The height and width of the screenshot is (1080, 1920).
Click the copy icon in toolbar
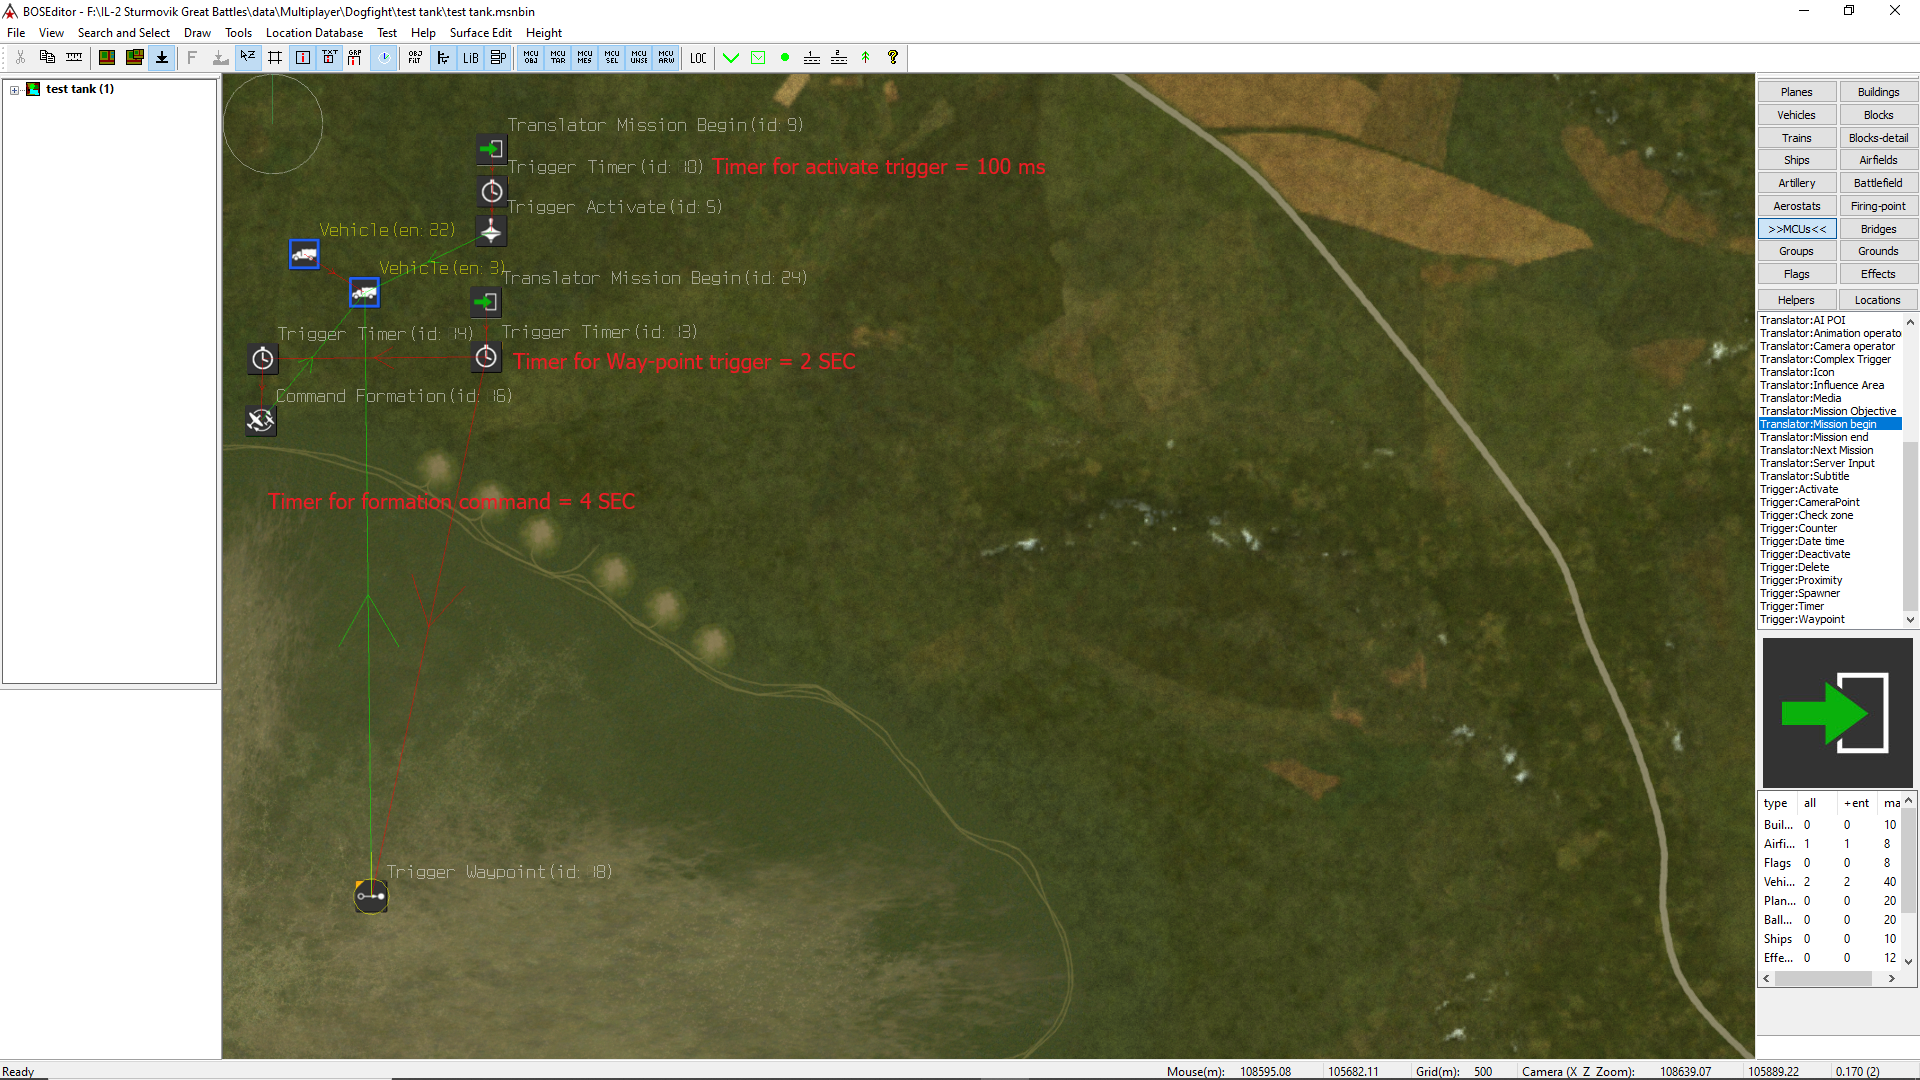47,58
